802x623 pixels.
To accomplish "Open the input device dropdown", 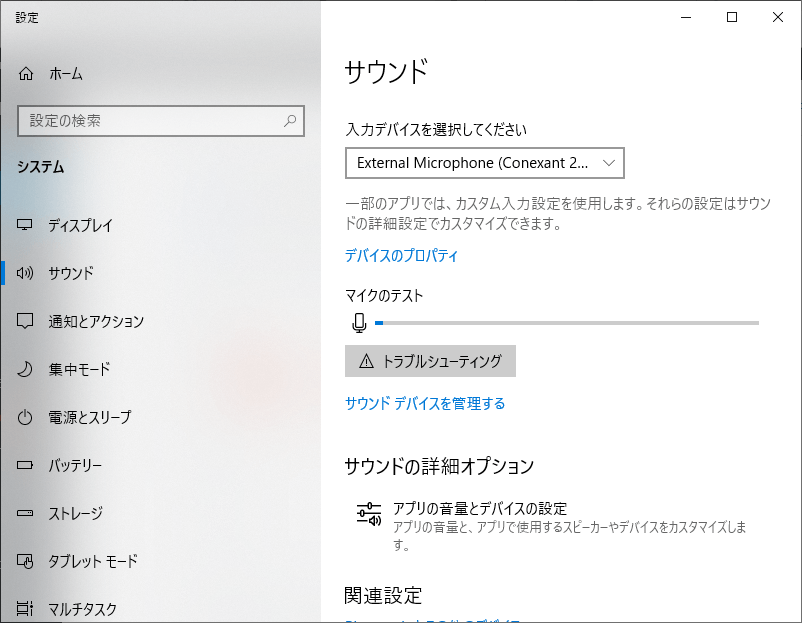I will tap(484, 162).
